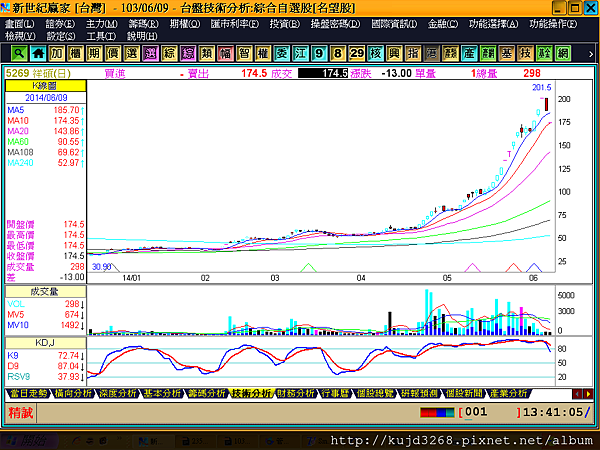
Task: Click the 001 code input field
Action: [x=491, y=412]
